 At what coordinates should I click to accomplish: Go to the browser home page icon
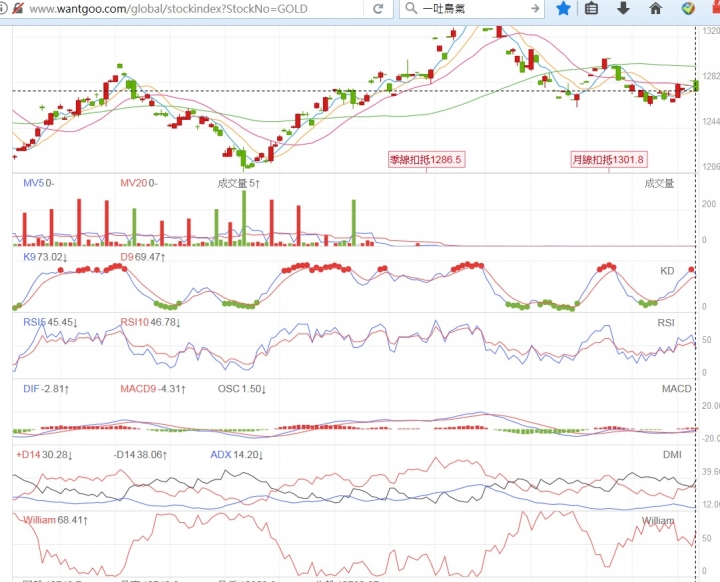(656, 9)
